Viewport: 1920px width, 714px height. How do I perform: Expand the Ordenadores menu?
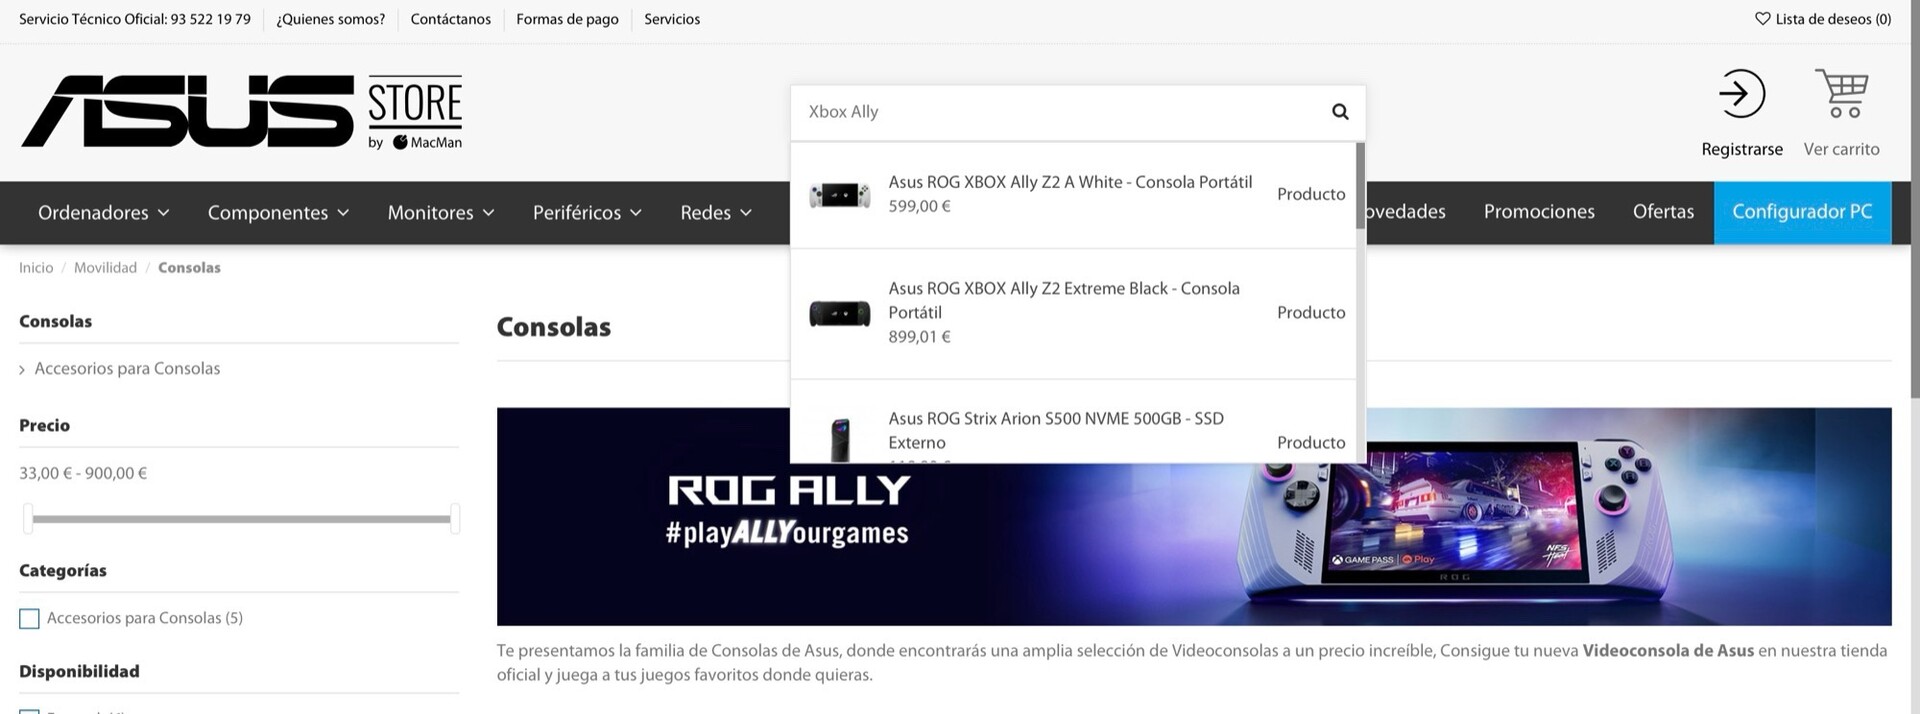(104, 213)
